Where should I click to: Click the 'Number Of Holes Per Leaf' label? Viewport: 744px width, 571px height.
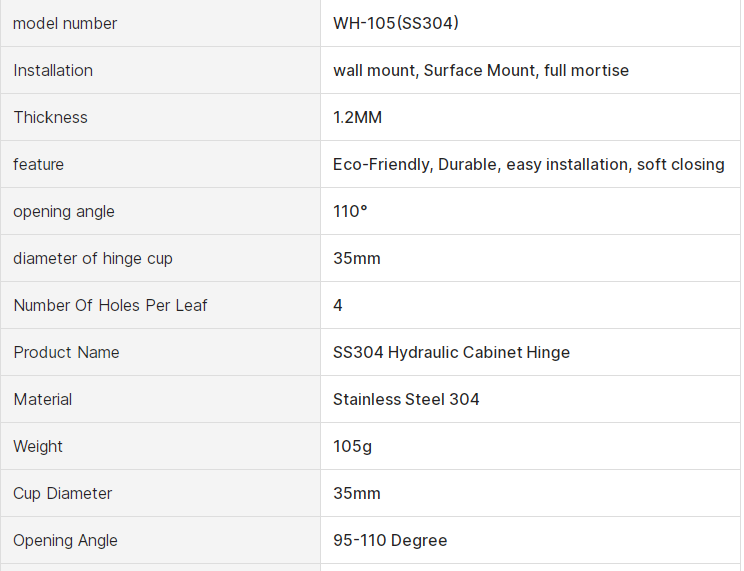(x=110, y=305)
